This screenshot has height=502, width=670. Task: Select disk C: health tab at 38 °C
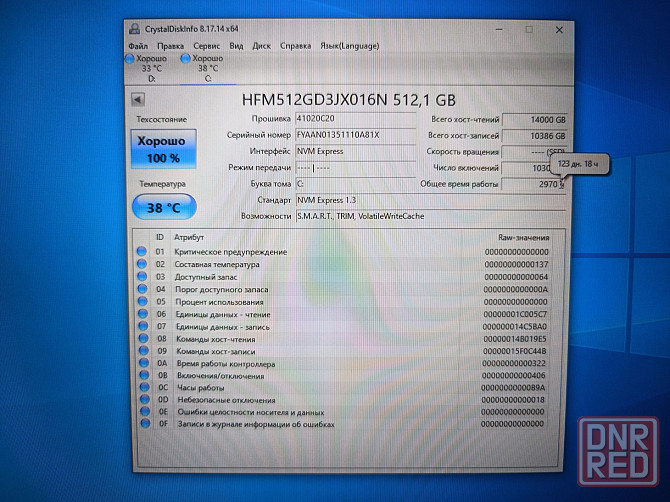pos(204,66)
